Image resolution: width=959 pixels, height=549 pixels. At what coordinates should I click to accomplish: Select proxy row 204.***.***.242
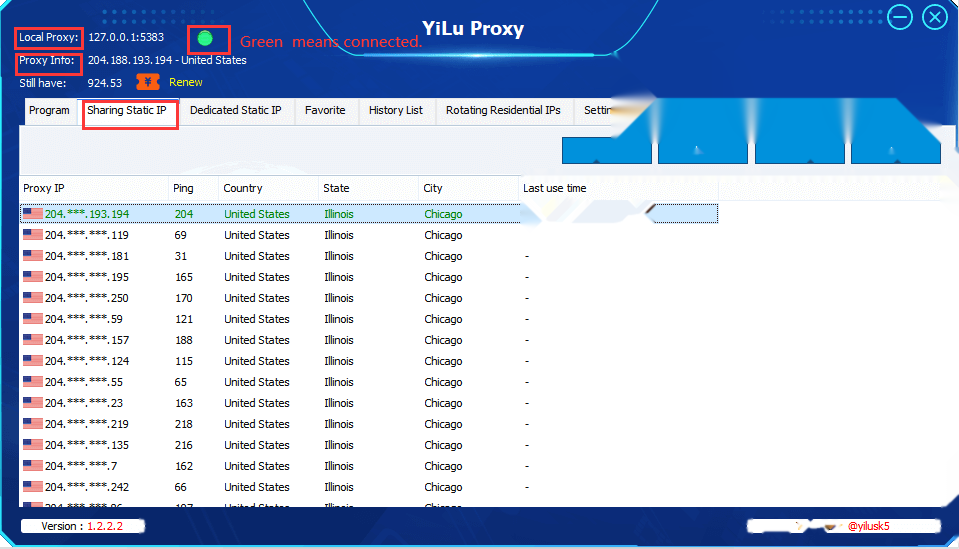tap(369, 487)
